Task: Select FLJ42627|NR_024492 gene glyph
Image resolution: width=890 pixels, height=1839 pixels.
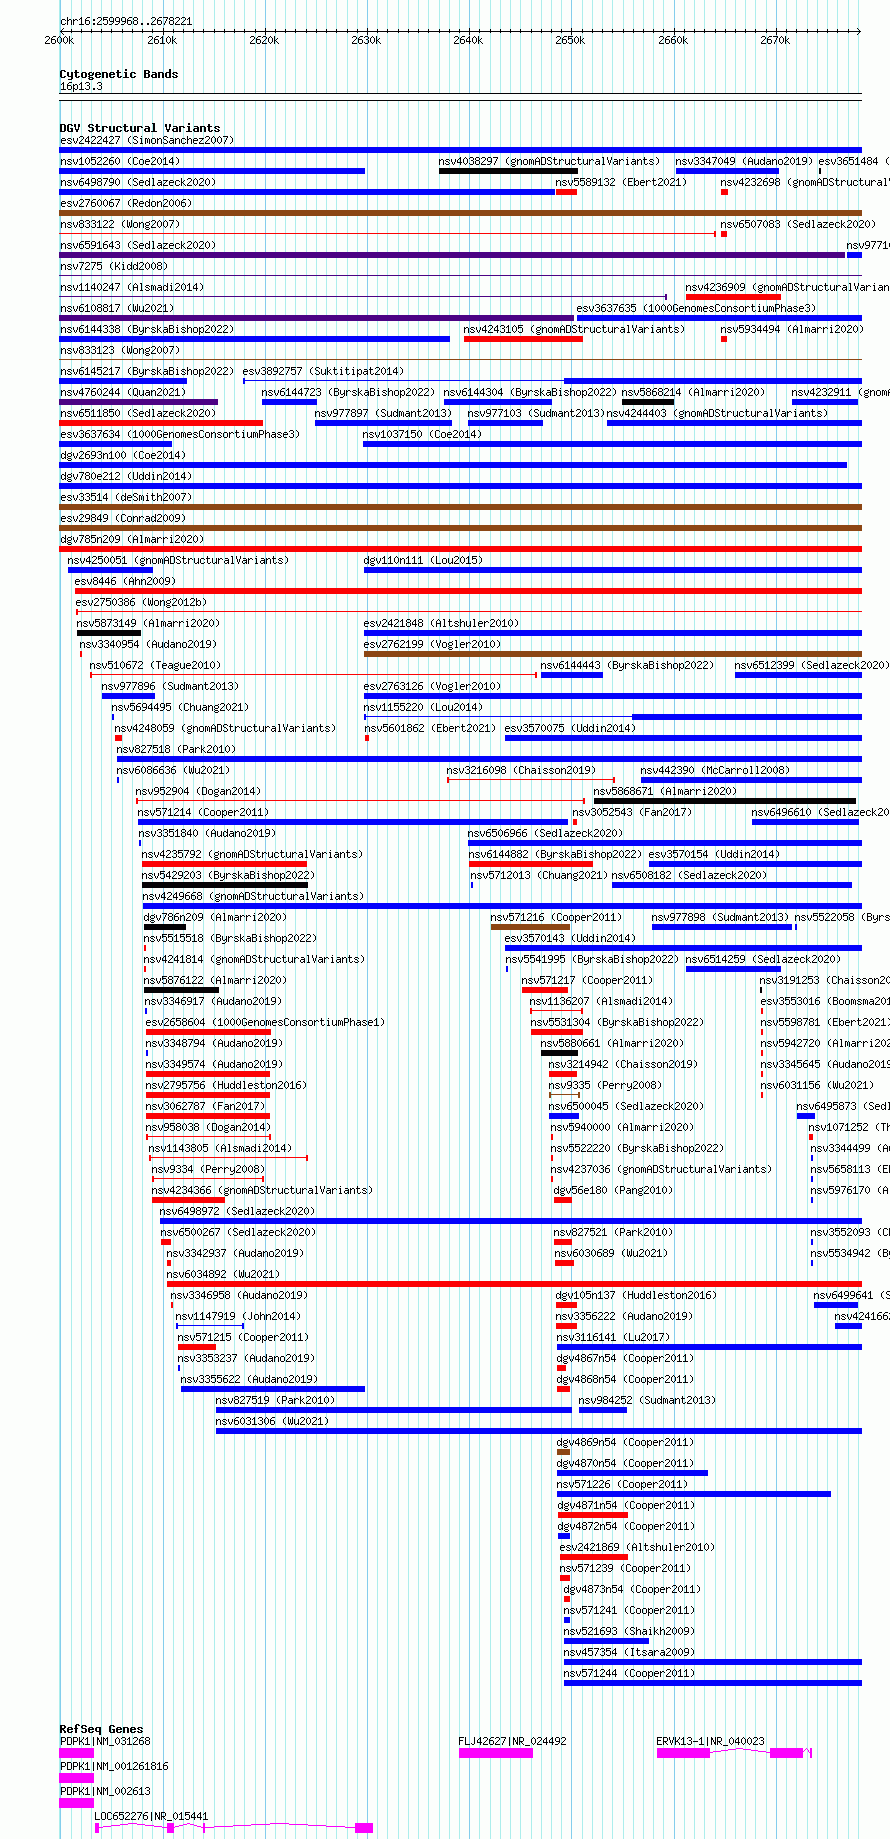Action: point(496,1753)
